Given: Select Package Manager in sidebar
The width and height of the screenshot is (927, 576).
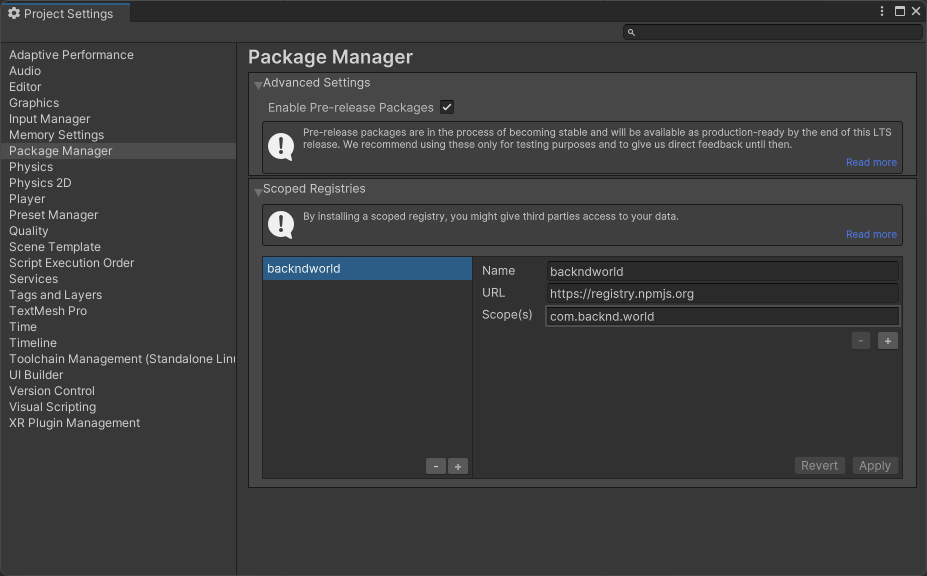Looking at the screenshot, I should [118, 151].
